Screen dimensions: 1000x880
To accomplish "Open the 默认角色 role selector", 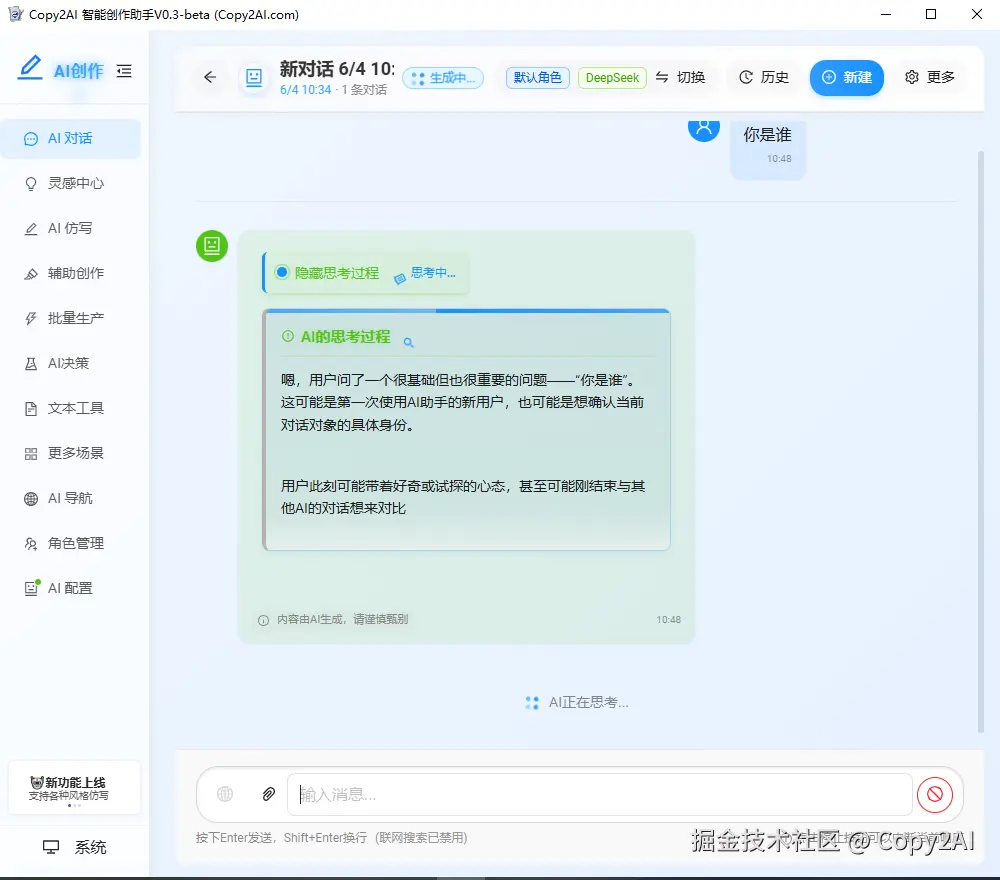I will [x=537, y=76].
